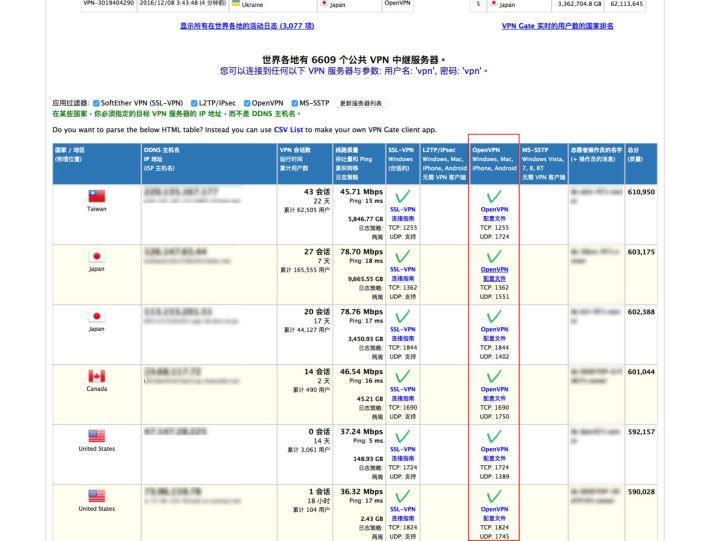Click the US flag in 592,157 score row

pos(96,436)
